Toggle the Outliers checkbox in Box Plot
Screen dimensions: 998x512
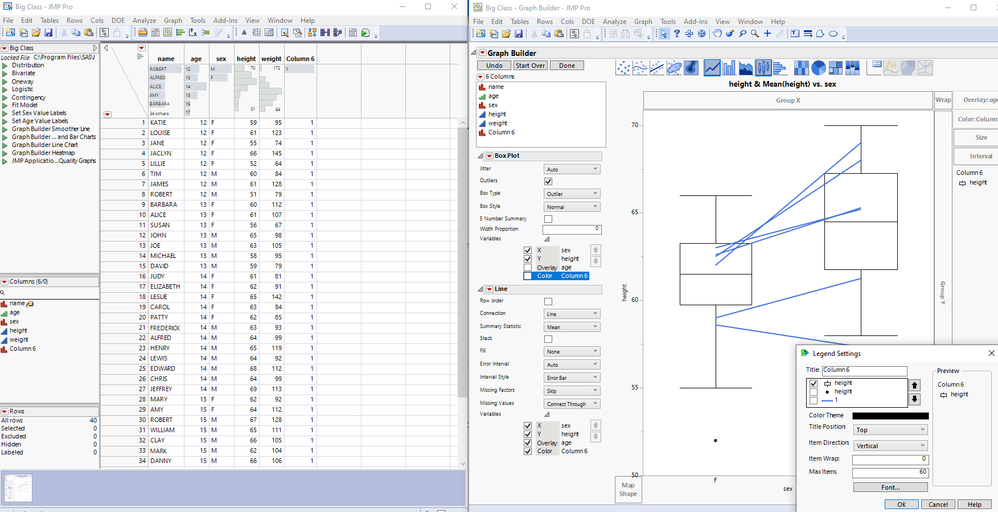pos(548,181)
